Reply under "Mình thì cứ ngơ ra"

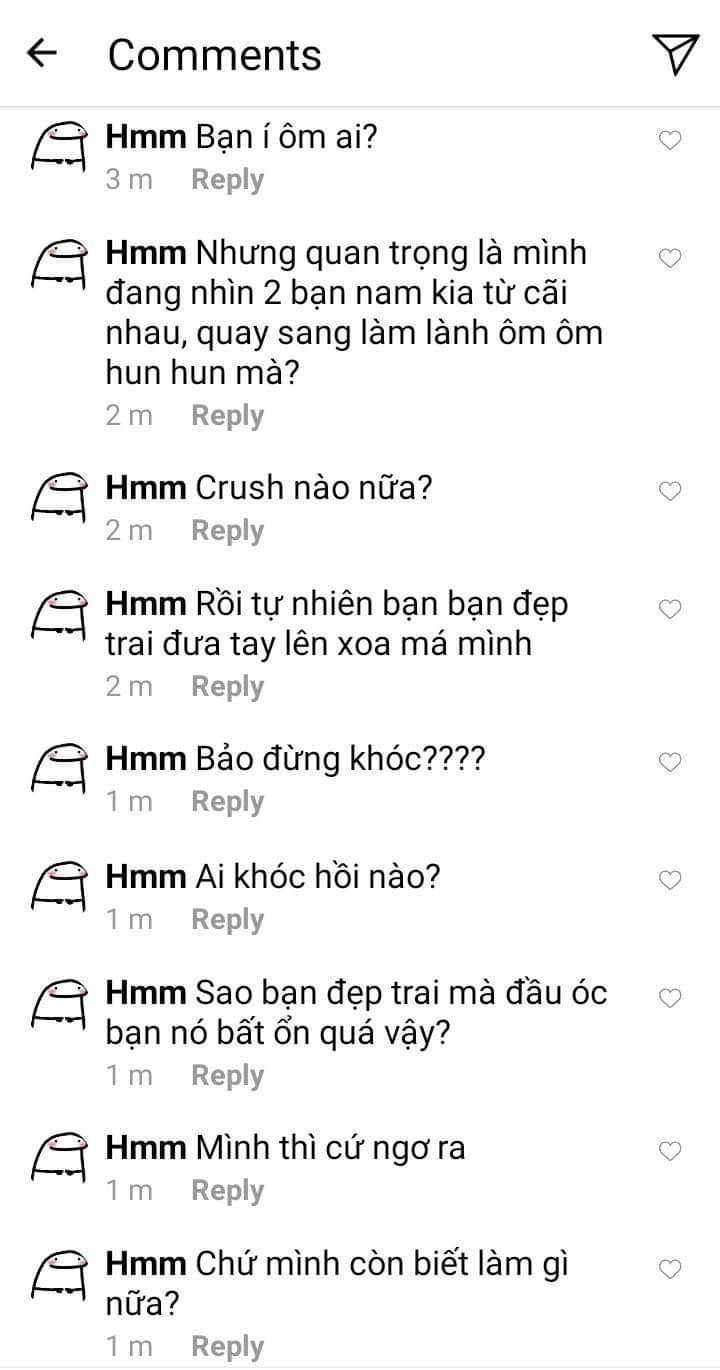point(227,1191)
